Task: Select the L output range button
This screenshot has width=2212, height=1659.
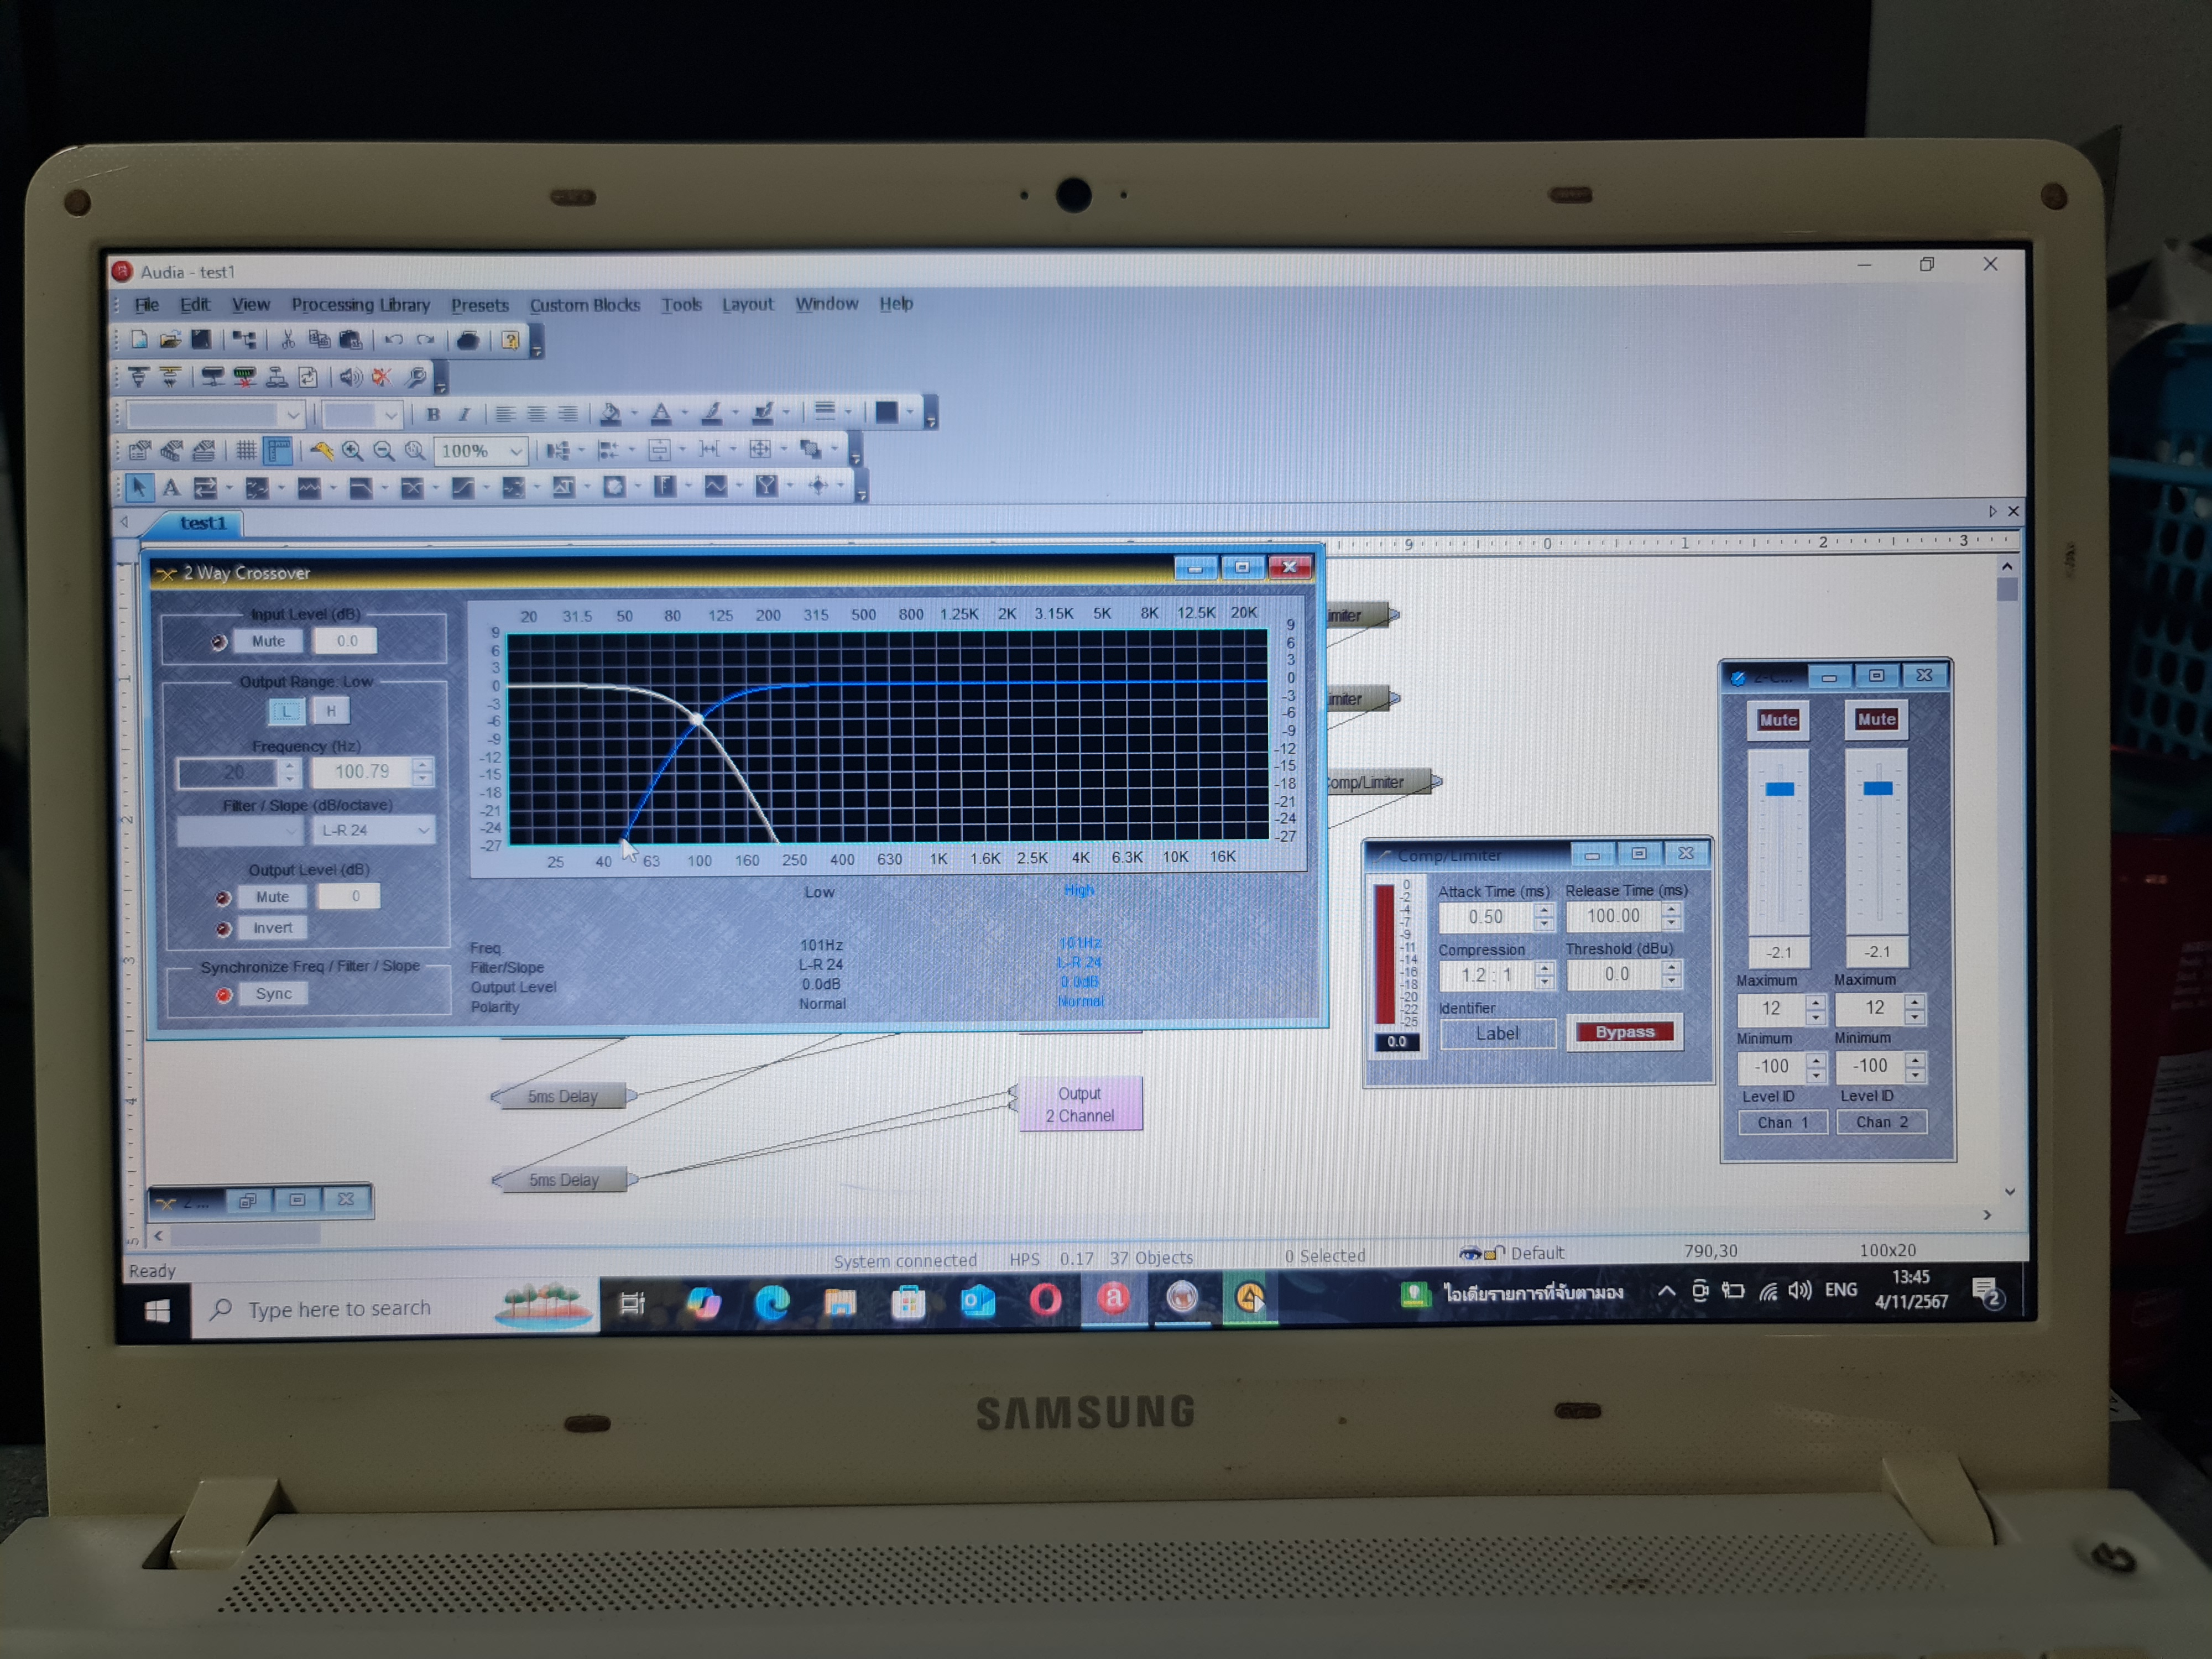Action: click(x=287, y=711)
